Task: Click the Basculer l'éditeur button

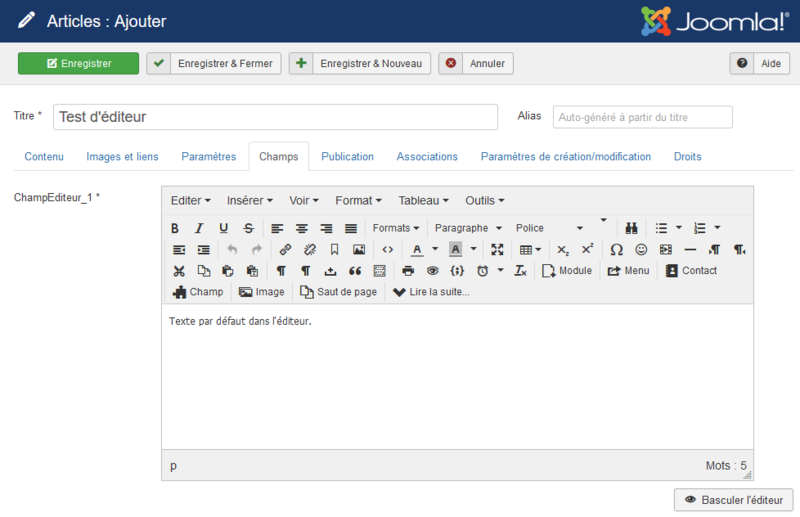Action: click(735, 500)
